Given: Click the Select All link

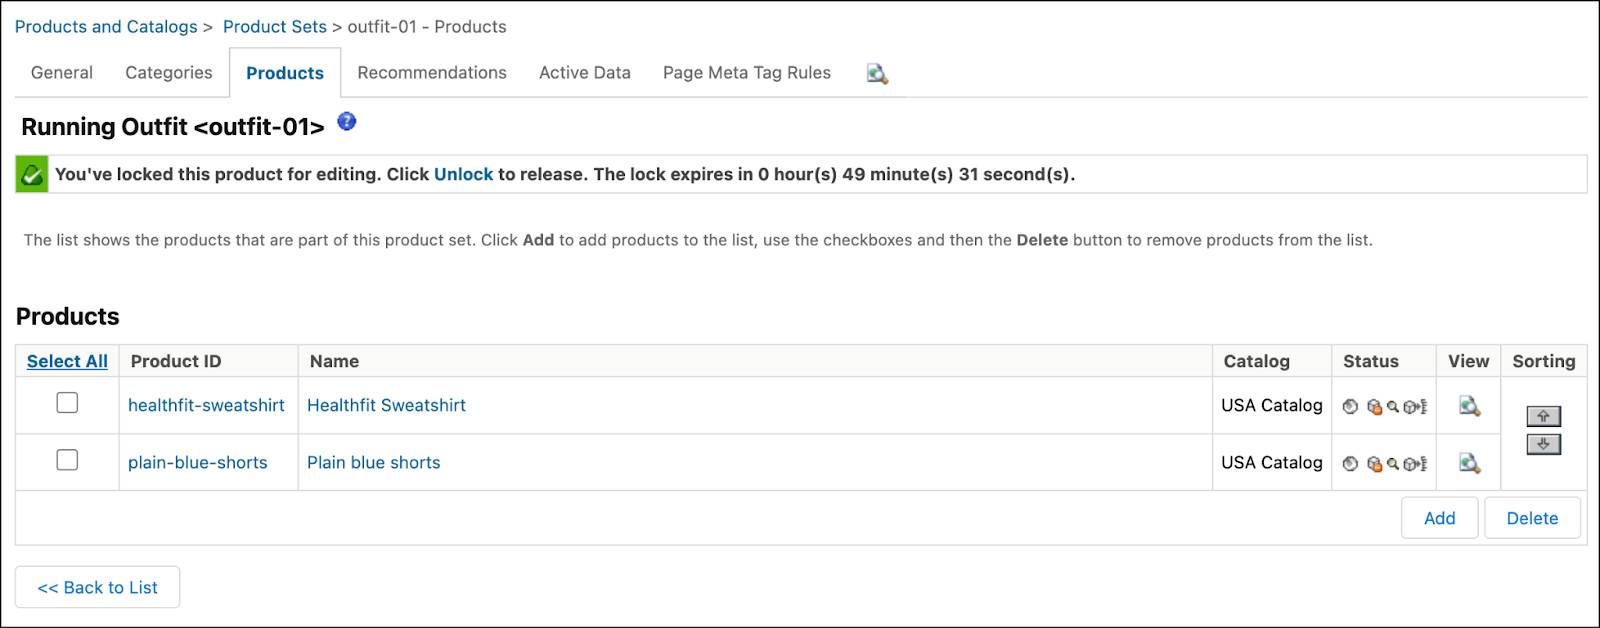Looking at the screenshot, I should [67, 361].
